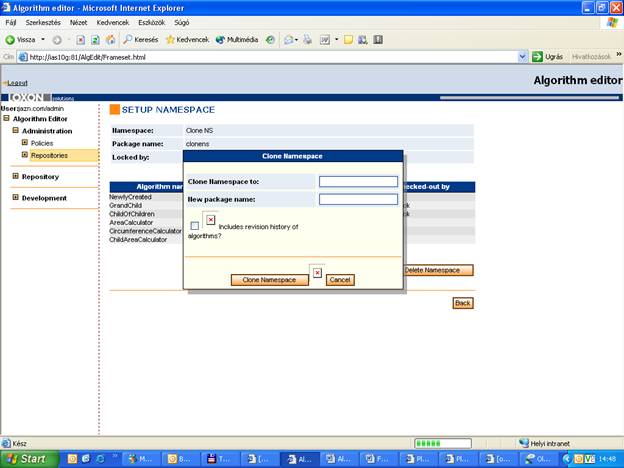Open the Keresés search pane
Screen dimensions: 624x468
pos(141,40)
